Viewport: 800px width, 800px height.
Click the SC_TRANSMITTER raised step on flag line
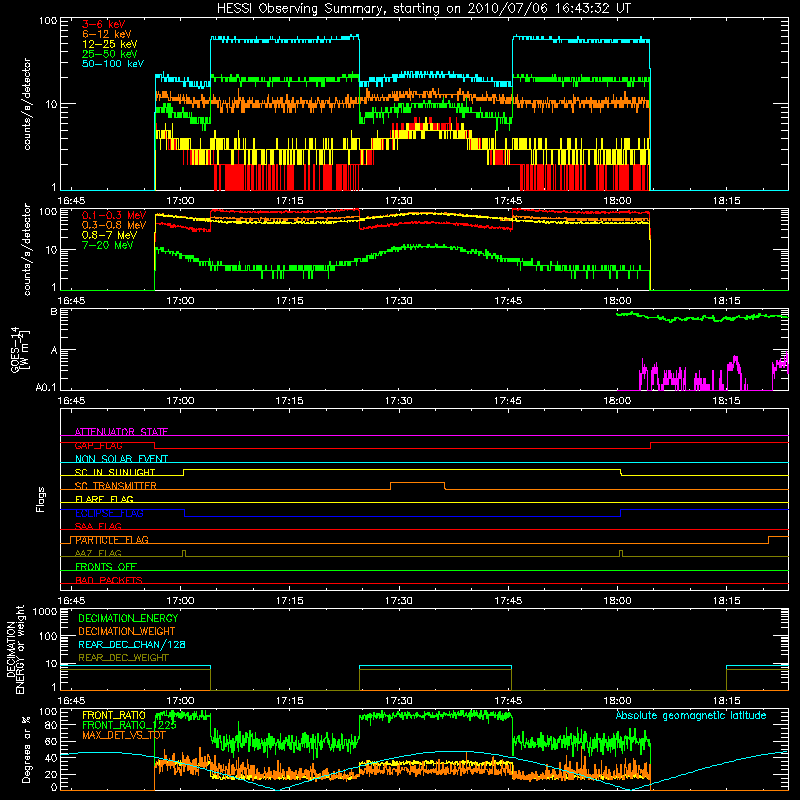[x=417, y=483]
